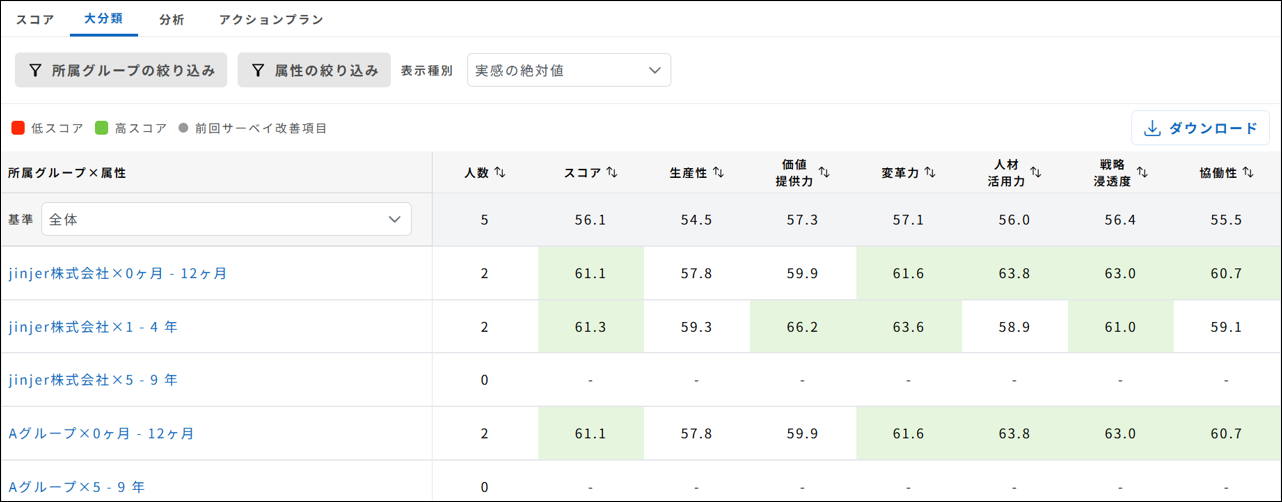
Task: Open jinjer株式会社×1 - 4 年 link
Action: coord(93,326)
